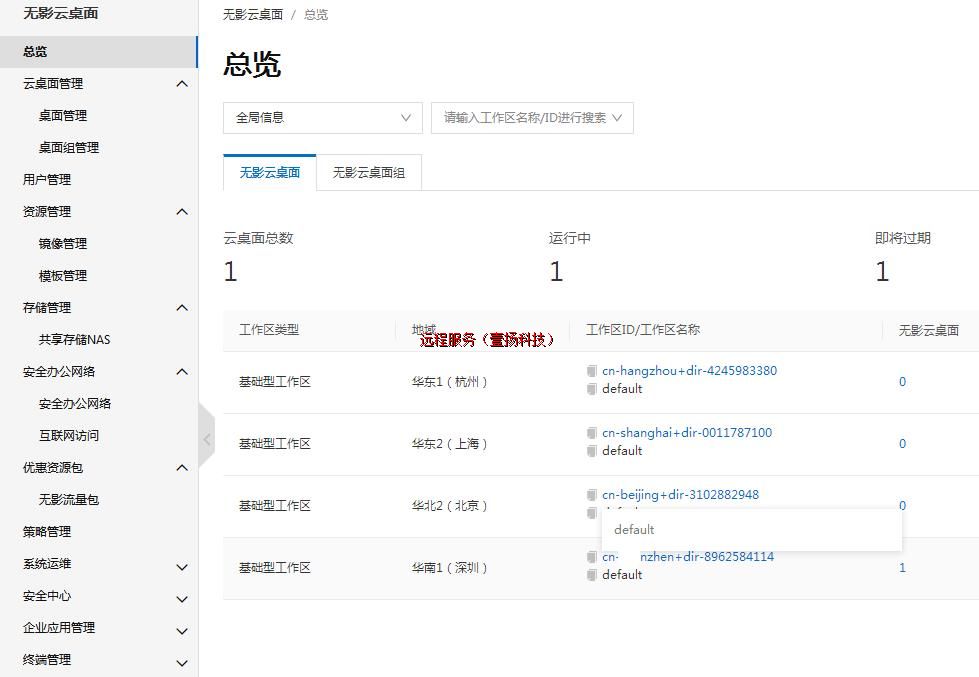Go to 用户管理 in the sidebar
Screen dimensions: 979x677
click(47, 180)
